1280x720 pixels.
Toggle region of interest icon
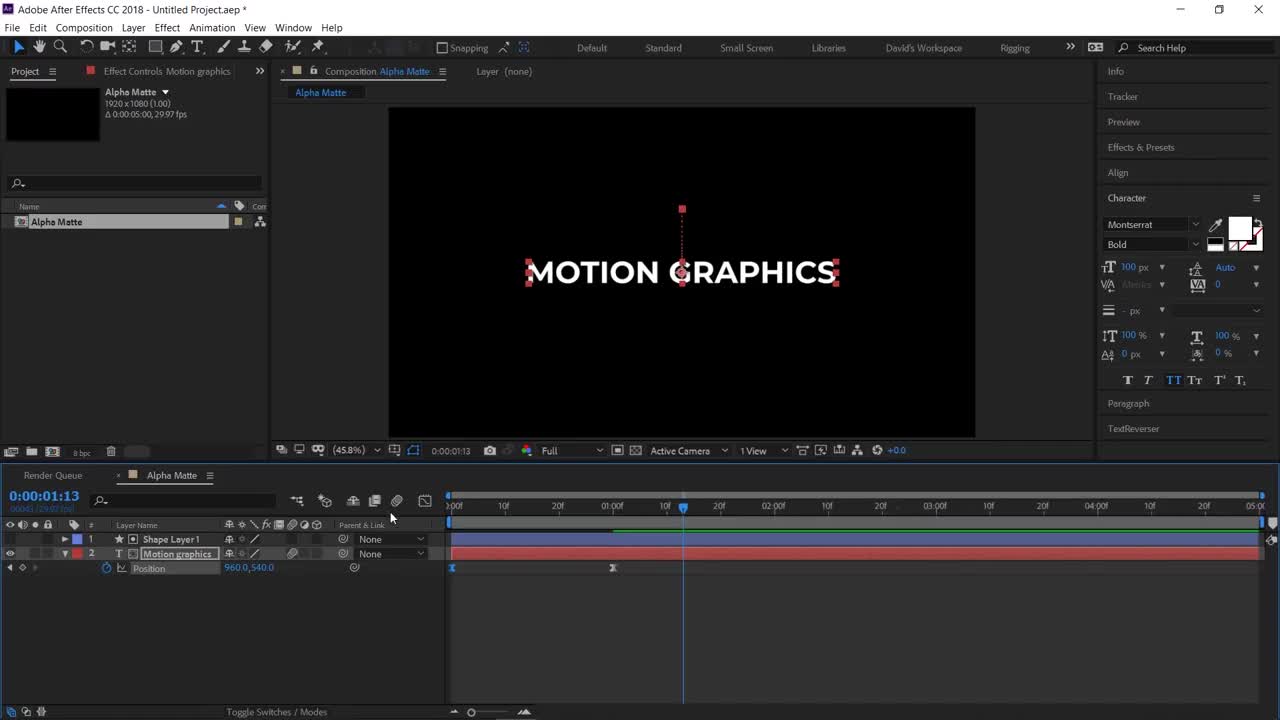(617, 451)
